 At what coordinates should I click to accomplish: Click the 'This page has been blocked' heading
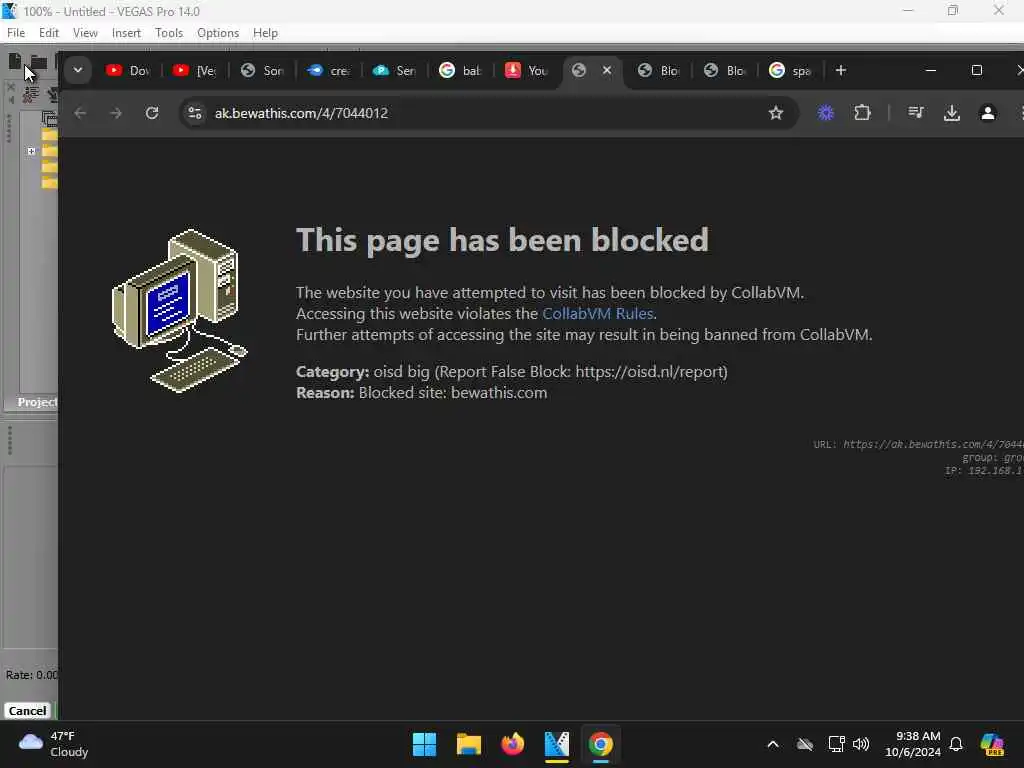tap(502, 240)
